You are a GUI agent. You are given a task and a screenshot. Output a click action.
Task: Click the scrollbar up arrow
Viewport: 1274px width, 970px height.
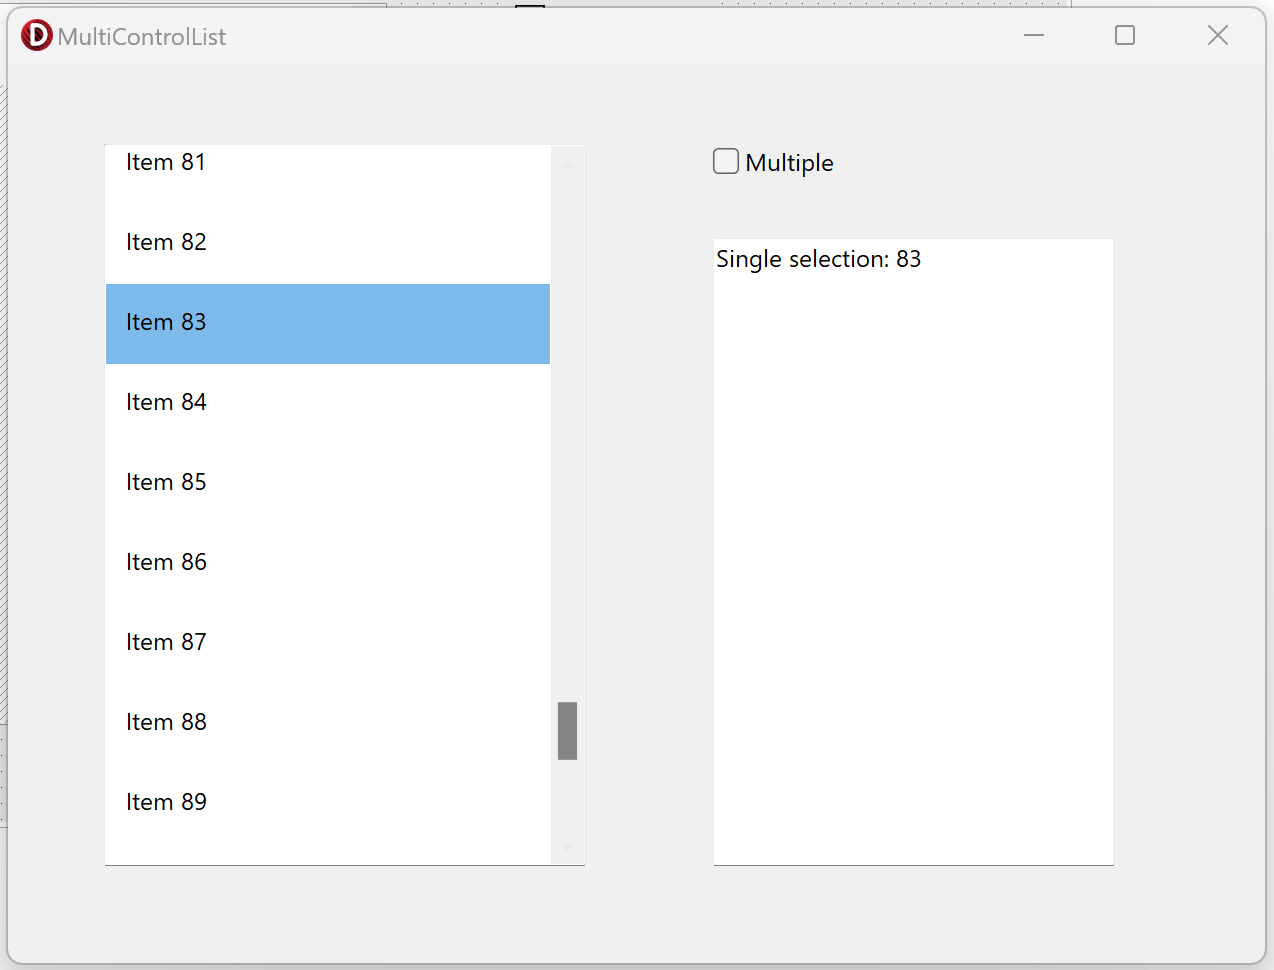(567, 164)
